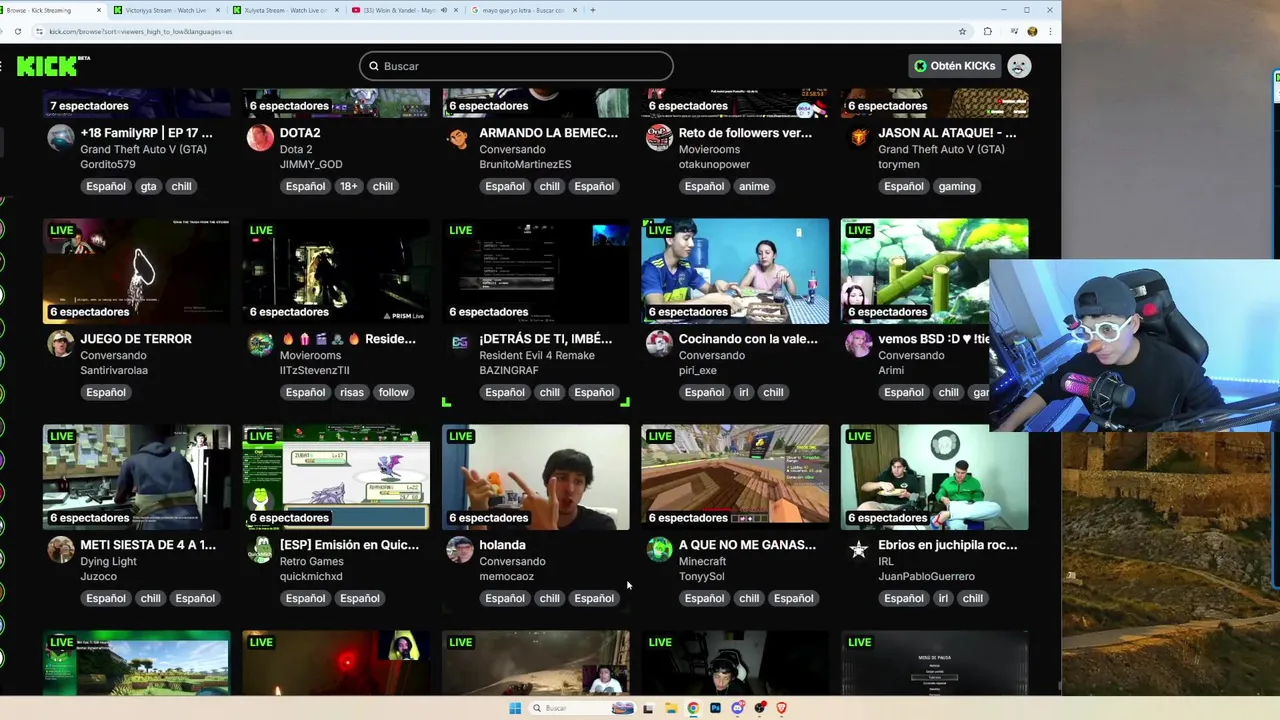Click otakunopower channel avatar
Viewport: 1280px width, 720px height.
coord(659,138)
